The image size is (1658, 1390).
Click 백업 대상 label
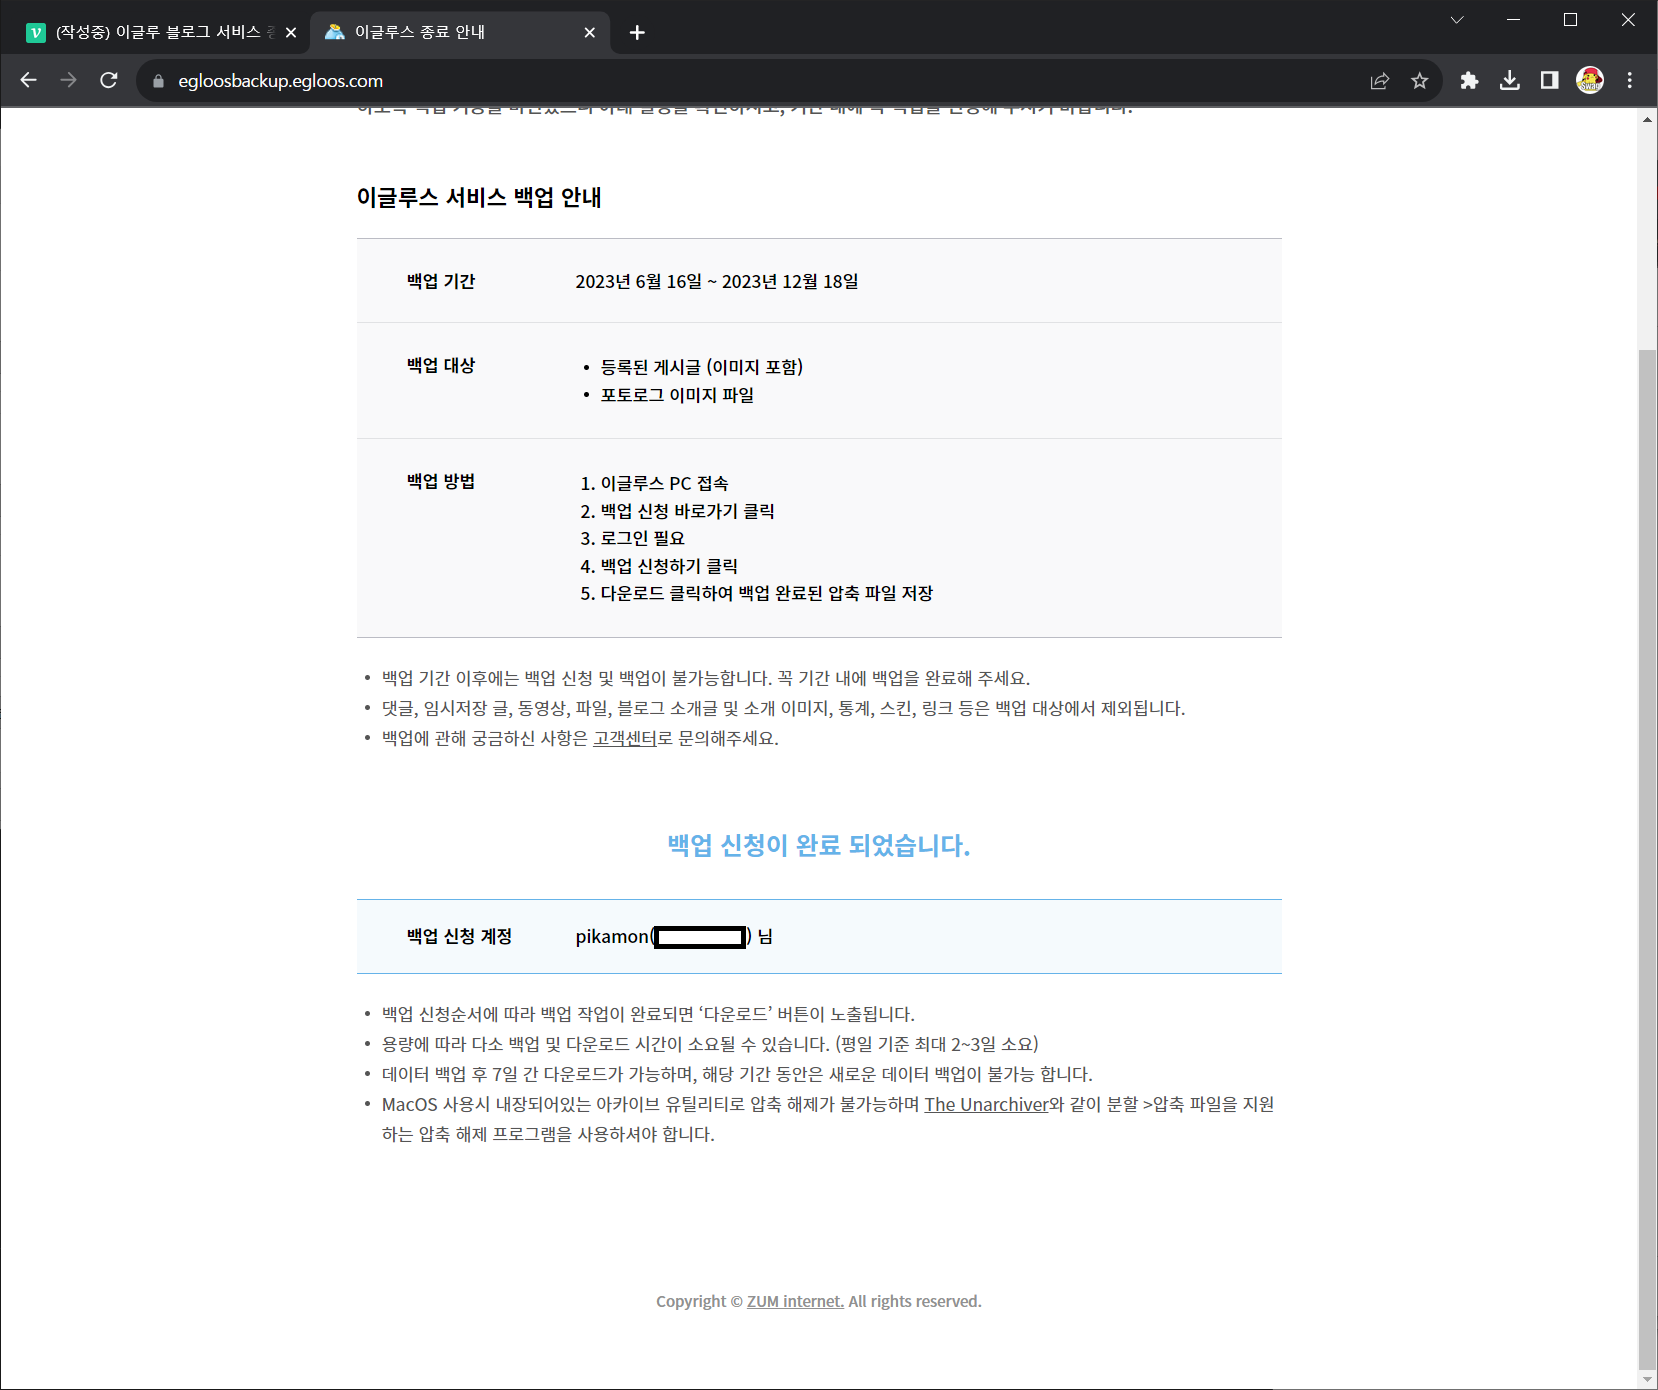point(441,365)
